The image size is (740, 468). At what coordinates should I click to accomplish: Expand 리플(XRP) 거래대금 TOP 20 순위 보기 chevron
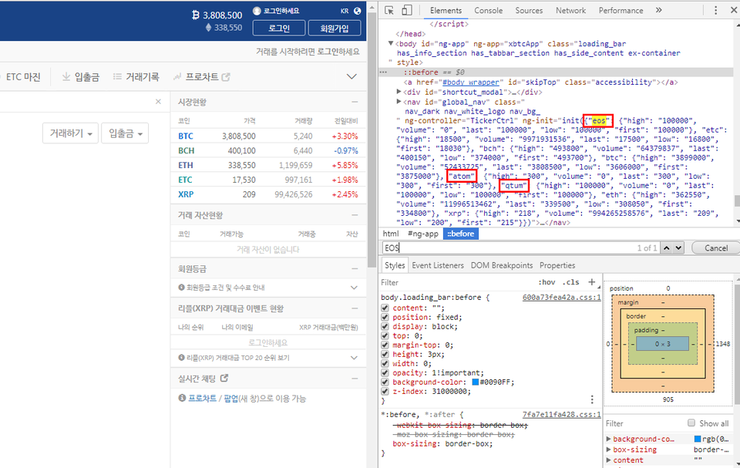pos(354,358)
